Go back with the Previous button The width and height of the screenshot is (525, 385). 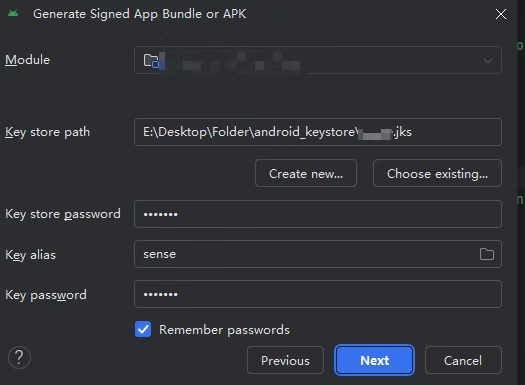(285, 360)
